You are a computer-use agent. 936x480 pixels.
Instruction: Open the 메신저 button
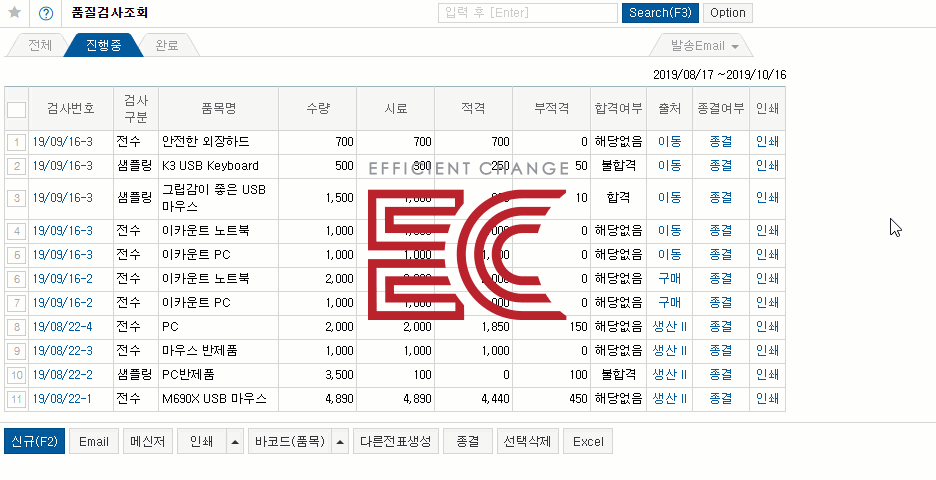148,442
